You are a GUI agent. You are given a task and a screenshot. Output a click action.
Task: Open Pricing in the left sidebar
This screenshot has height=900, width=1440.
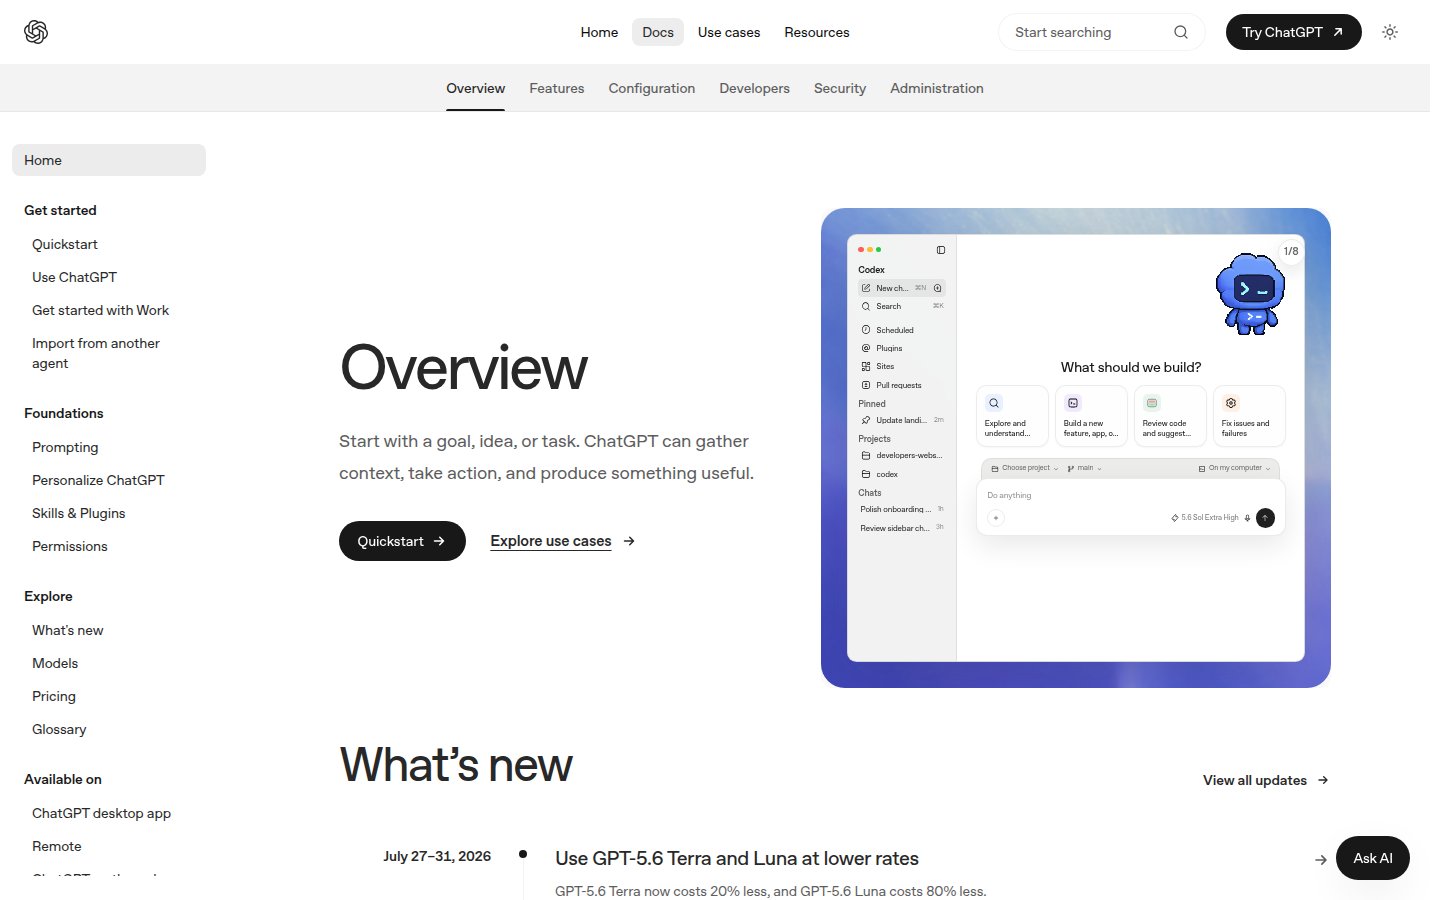pyautogui.click(x=54, y=696)
